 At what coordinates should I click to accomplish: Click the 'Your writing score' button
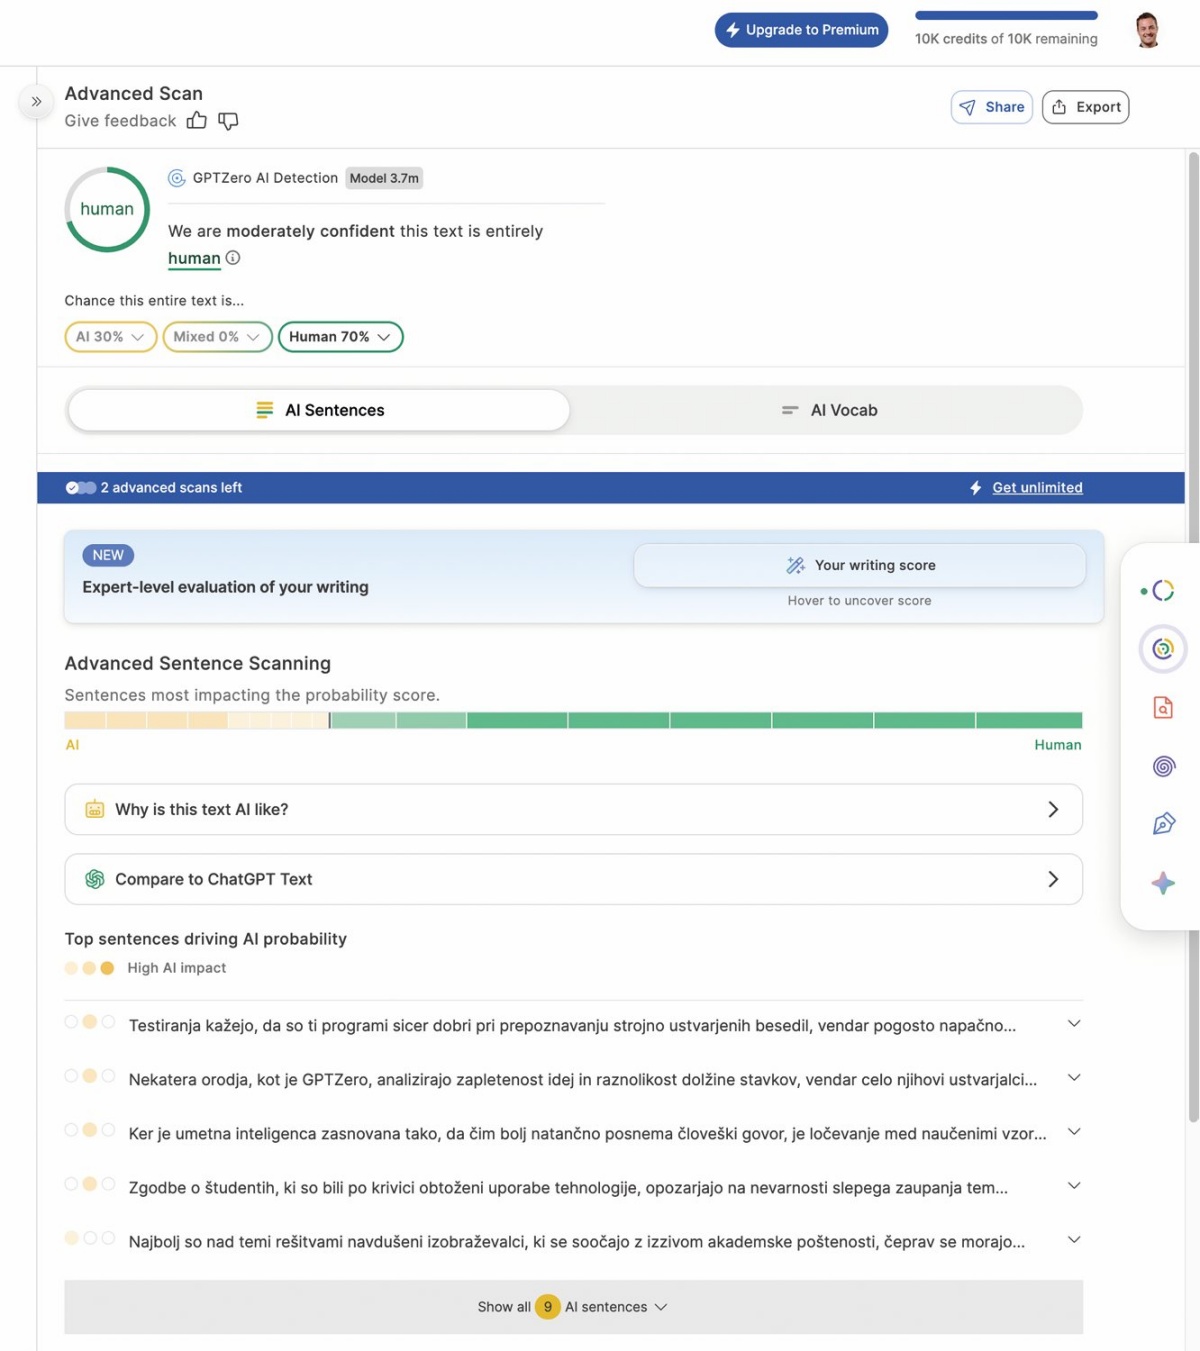tap(859, 565)
